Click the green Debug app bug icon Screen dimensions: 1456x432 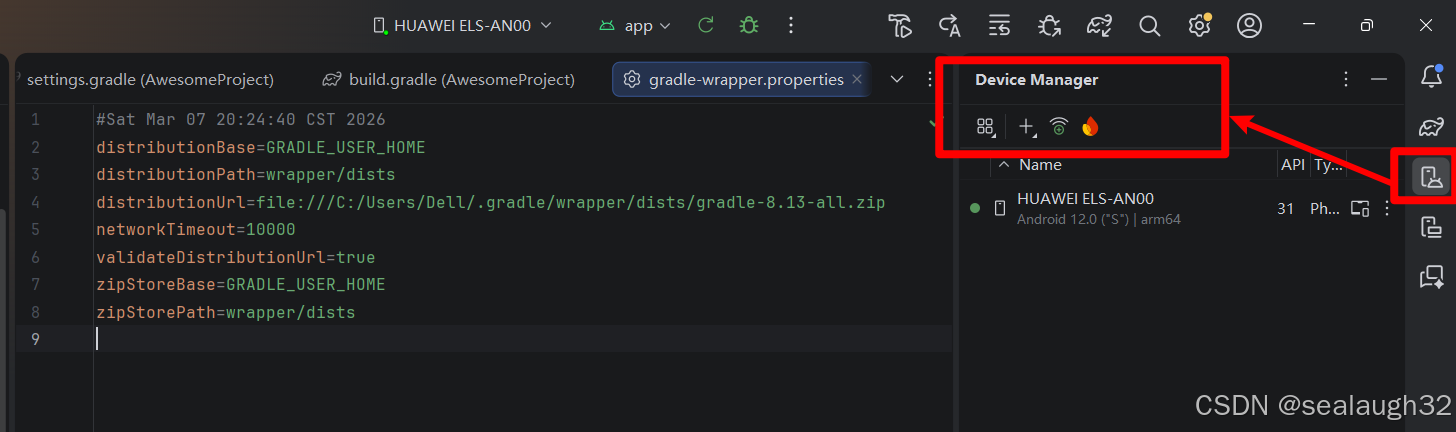(748, 26)
